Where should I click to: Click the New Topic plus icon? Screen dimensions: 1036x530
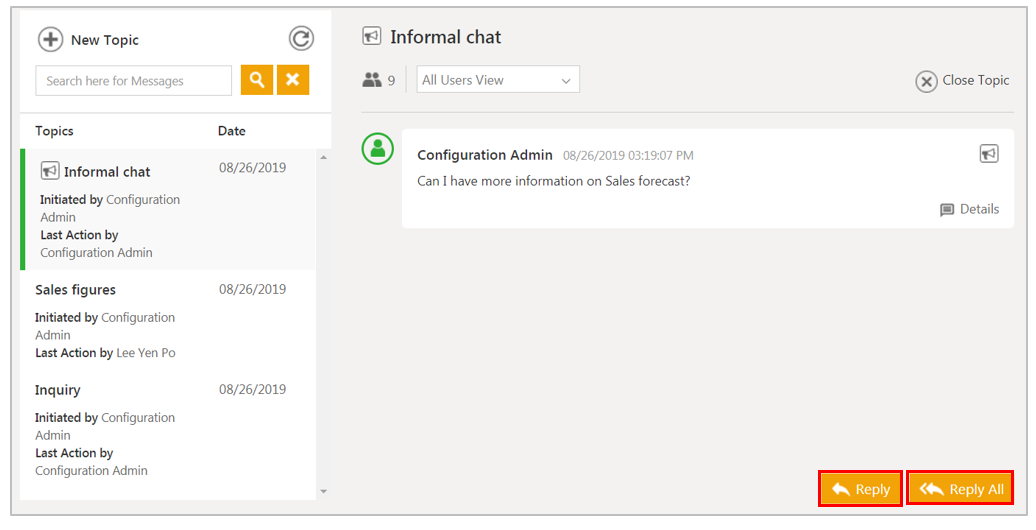pyautogui.click(x=50, y=39)
